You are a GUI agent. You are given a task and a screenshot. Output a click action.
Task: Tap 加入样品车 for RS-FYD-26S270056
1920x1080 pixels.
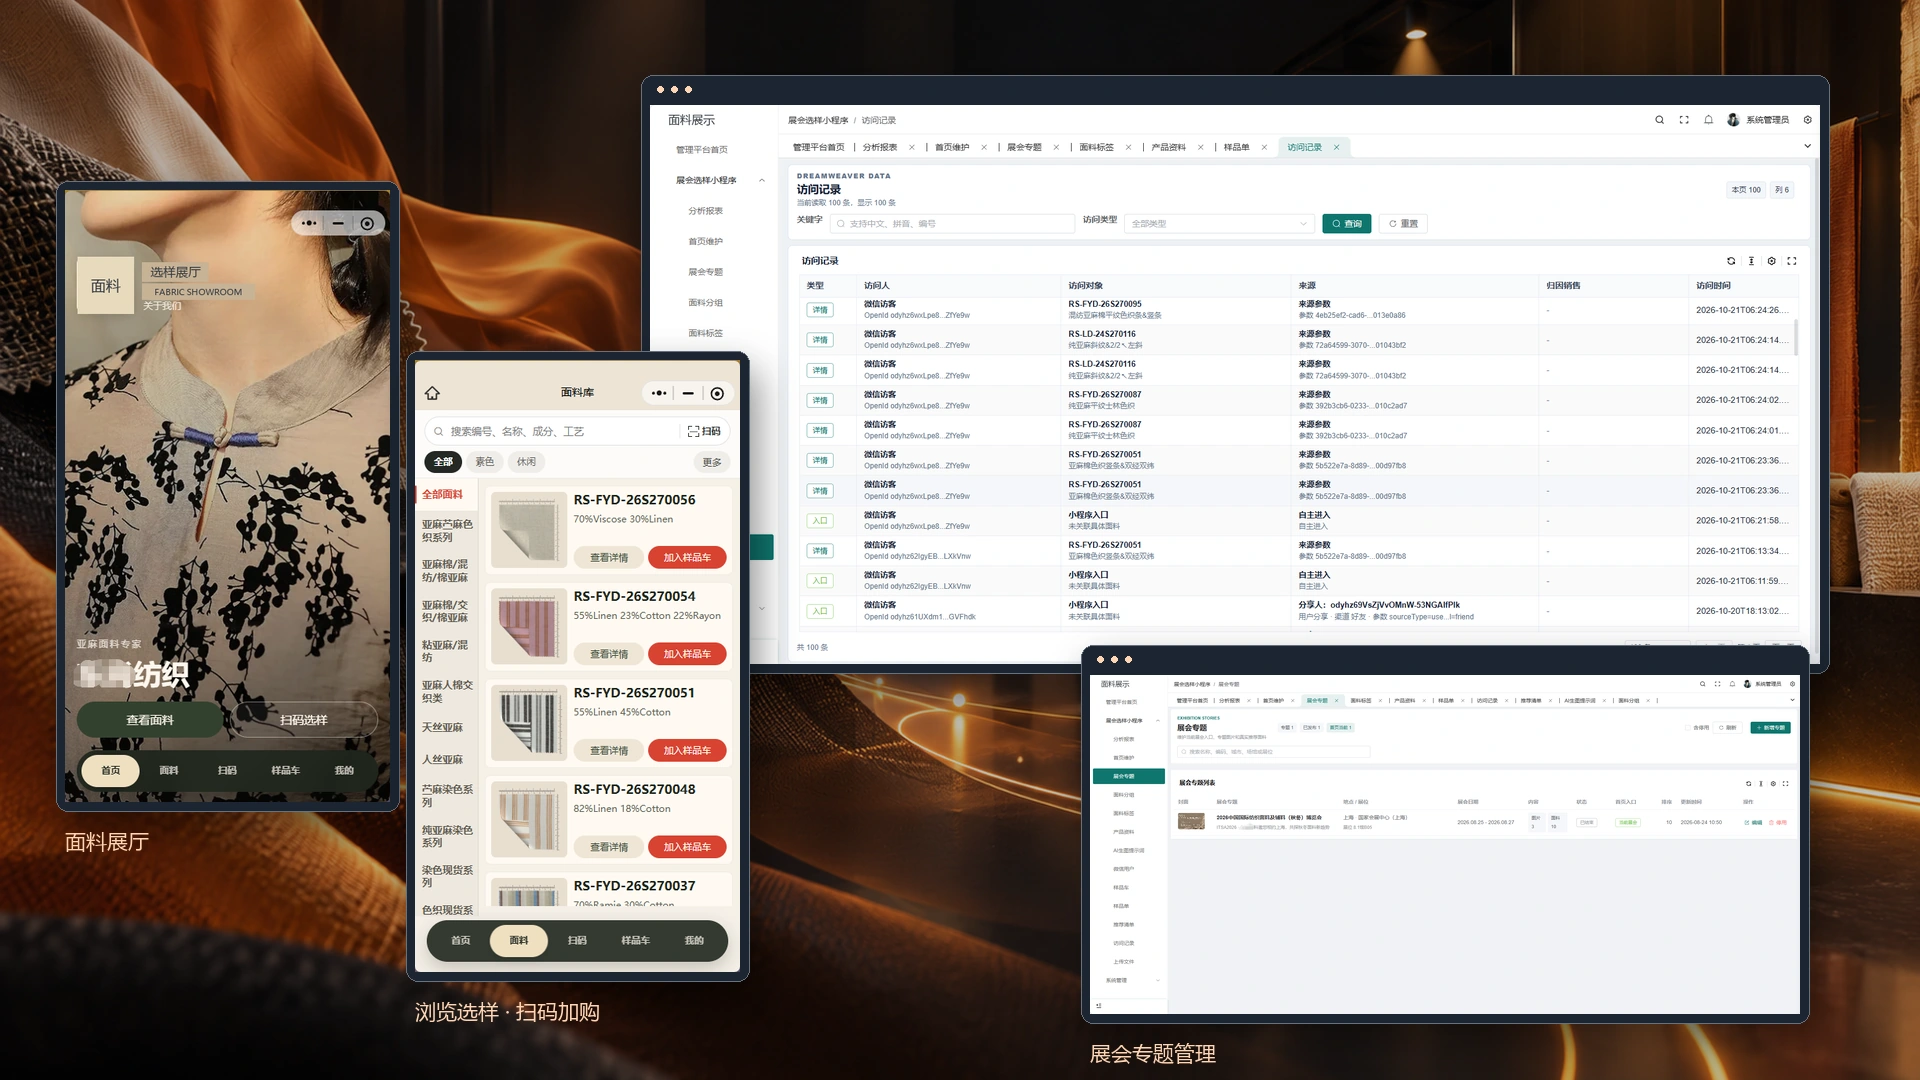687,558
